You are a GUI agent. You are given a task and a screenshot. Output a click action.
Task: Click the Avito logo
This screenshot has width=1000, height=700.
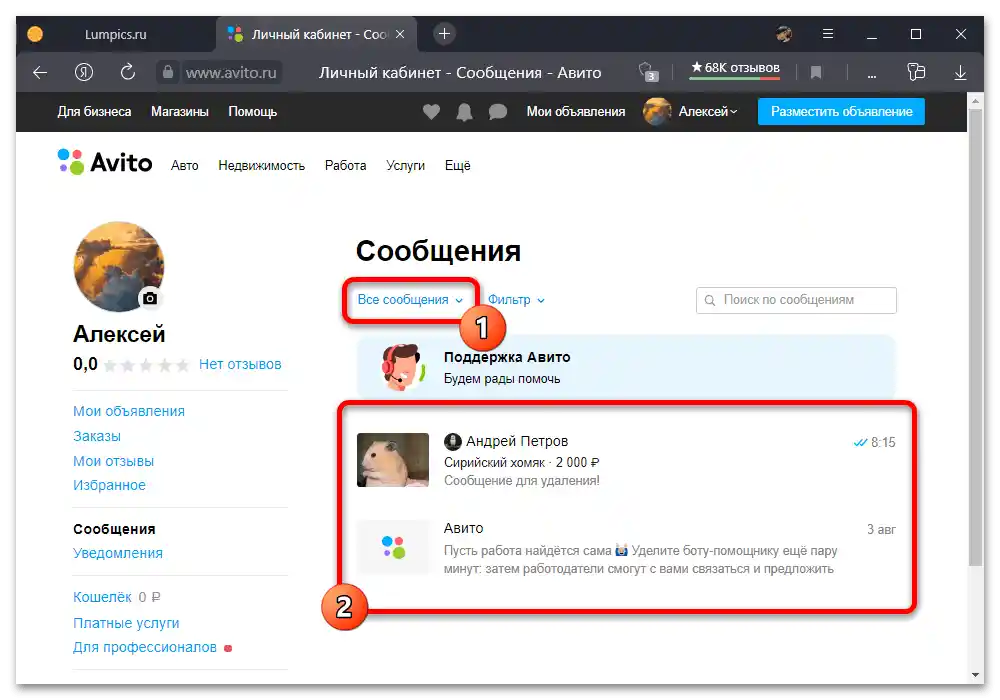tap(105, 163)
